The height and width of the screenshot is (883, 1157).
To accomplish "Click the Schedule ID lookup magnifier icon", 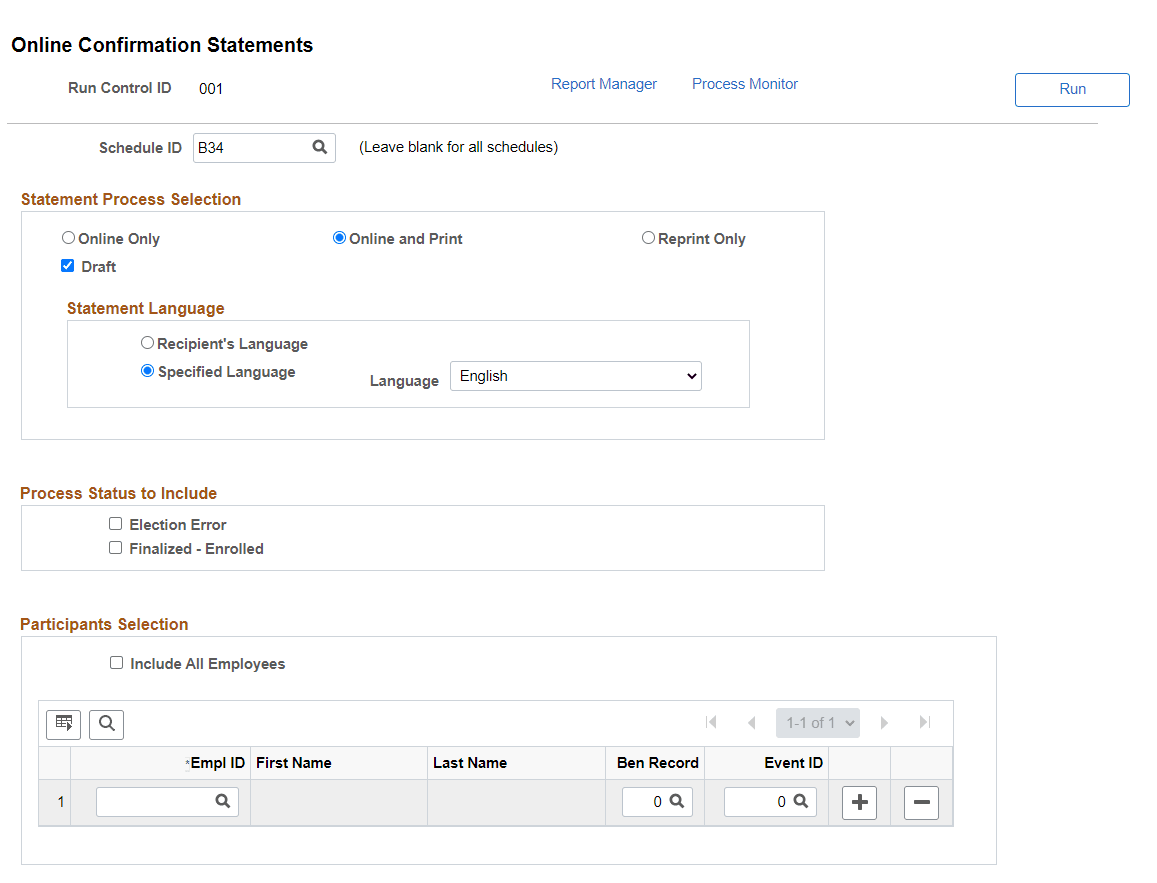I will [x=320, y=147].
